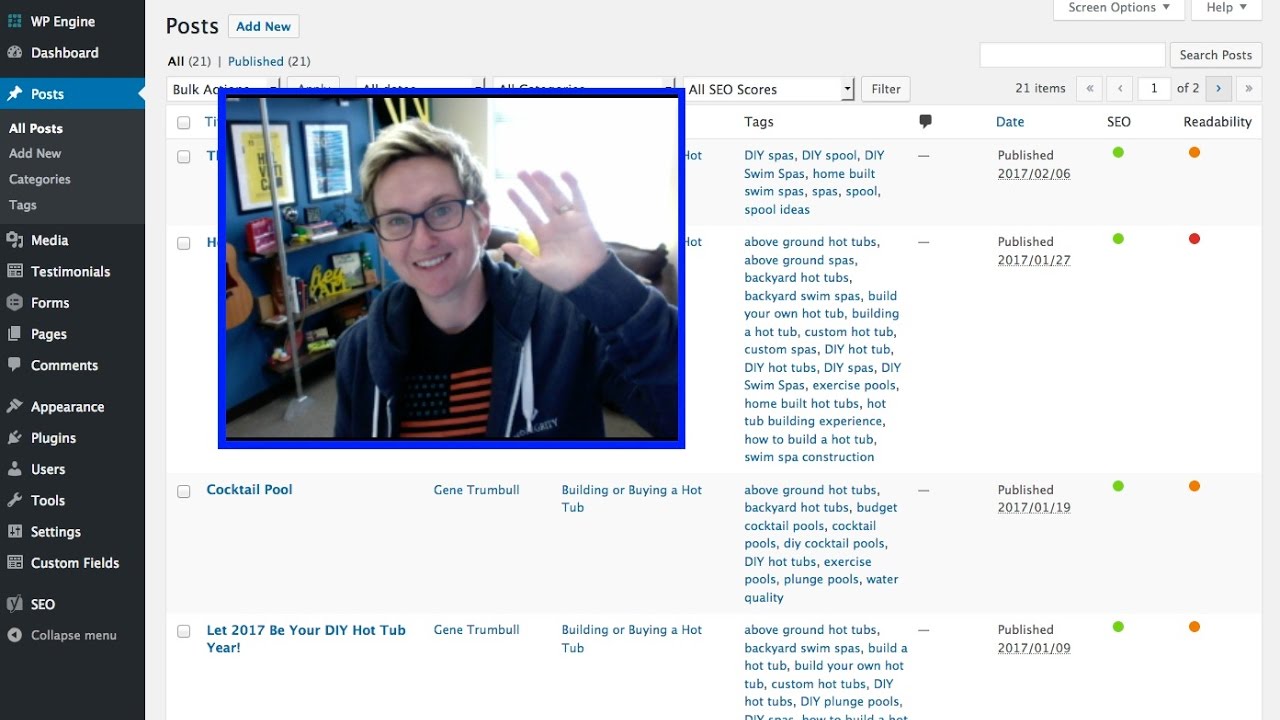
Task: Expand the Help panel
Action: pyautogui.click(x=1226, y=8)
